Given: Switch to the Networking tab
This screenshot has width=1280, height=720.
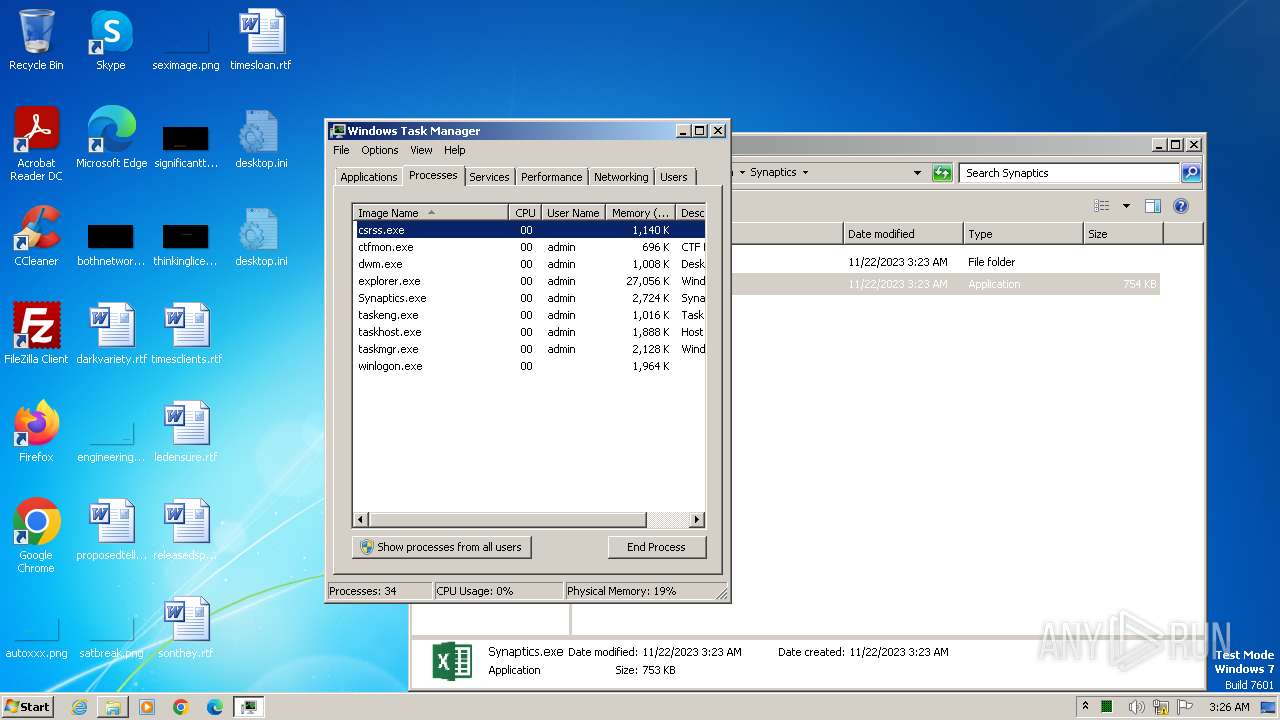Looking at the screenshot, I should point(621,177).
